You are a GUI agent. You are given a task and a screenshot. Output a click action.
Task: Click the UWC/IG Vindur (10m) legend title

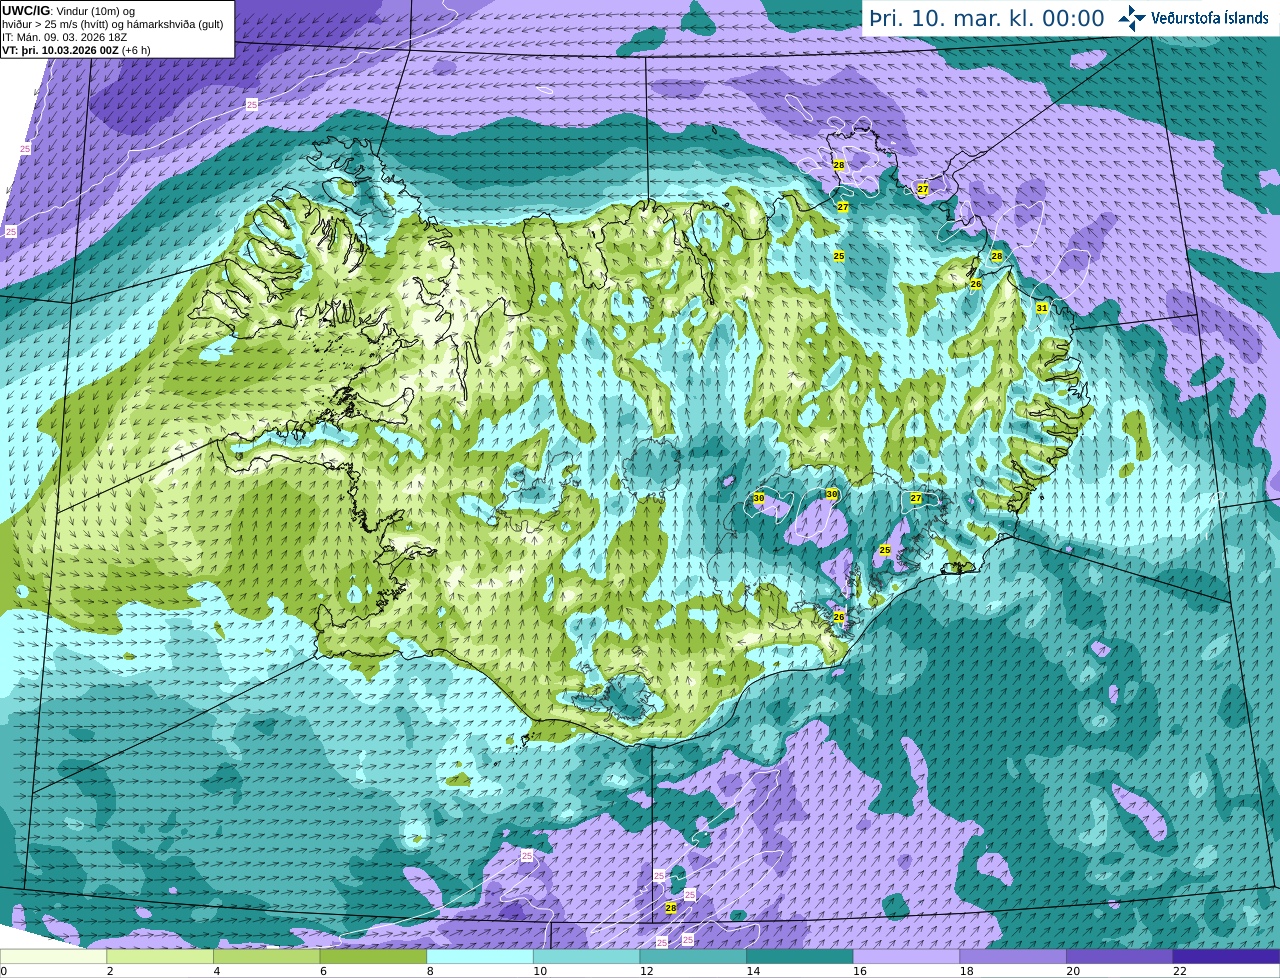click(69, 11)
